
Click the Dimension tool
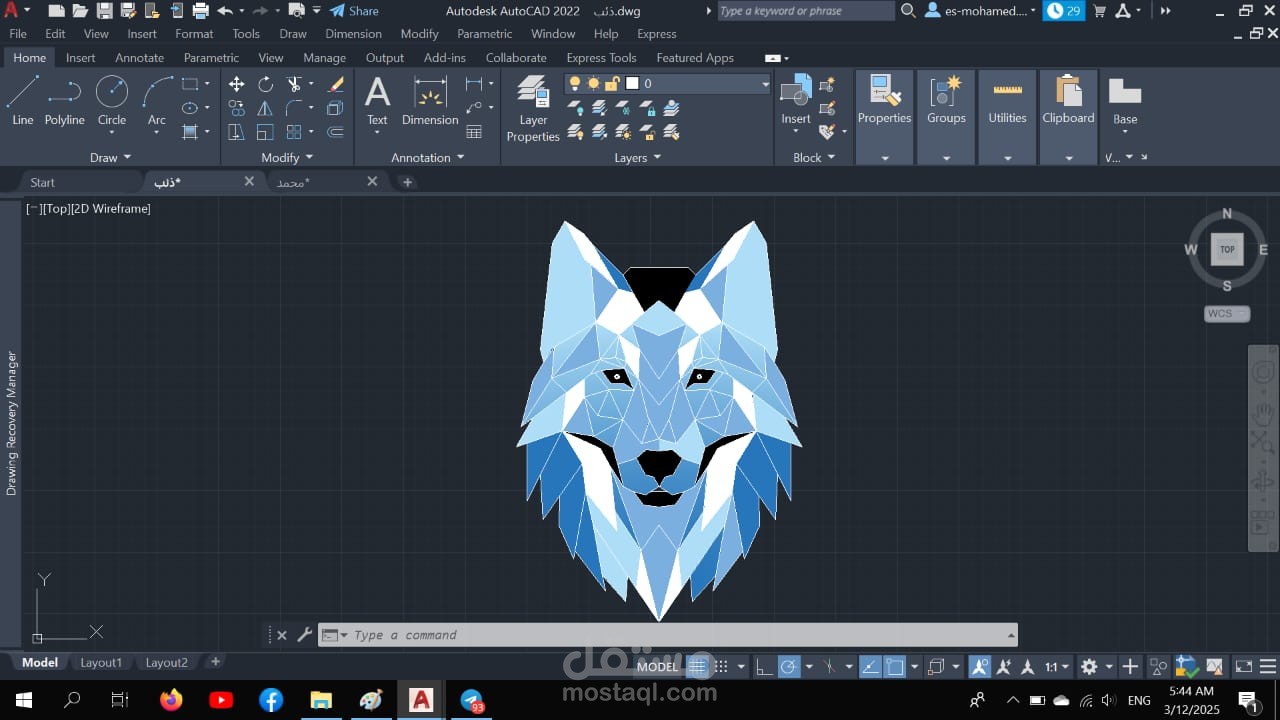[430, 100]
